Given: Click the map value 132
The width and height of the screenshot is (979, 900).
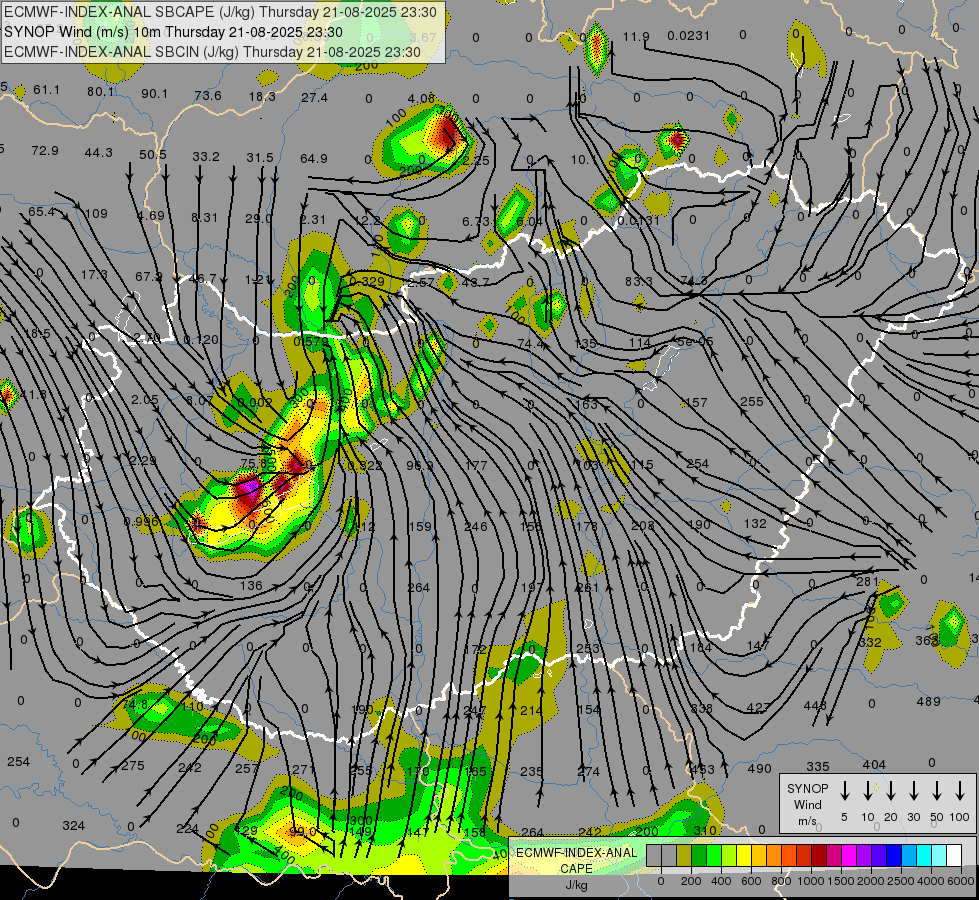Looking at the screenshot, I should pyautogui.click(x=755, y=523).
